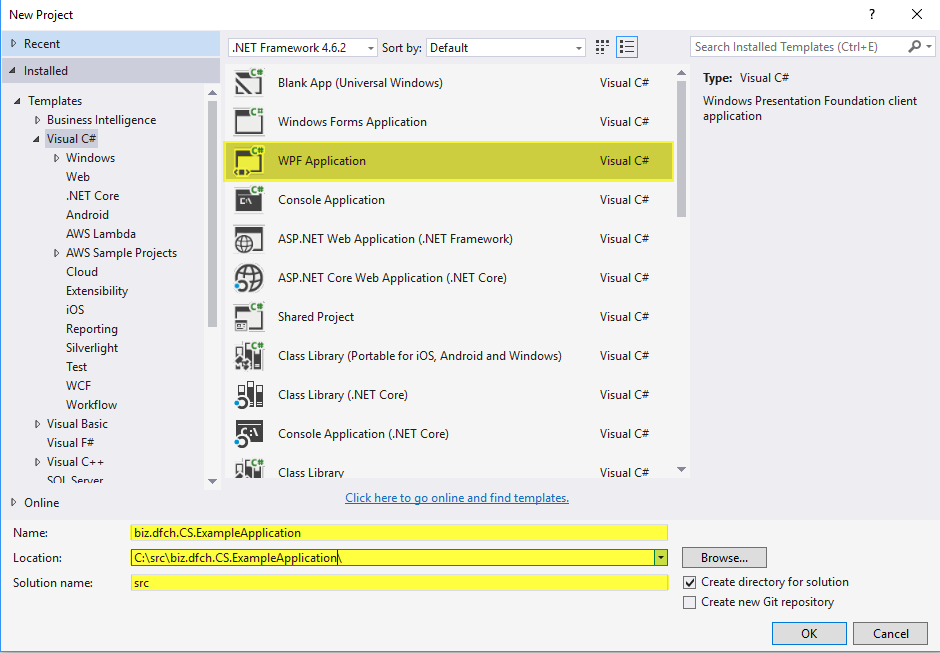Select the Windows Forms Application icon
Viewport: 940px width, 653px height.
coord(248,122)
